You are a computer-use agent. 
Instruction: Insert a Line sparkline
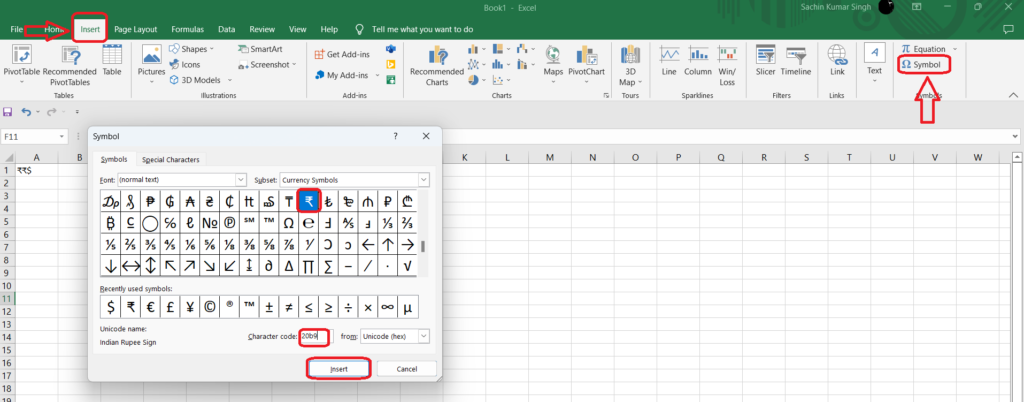(x=669, y=60)
